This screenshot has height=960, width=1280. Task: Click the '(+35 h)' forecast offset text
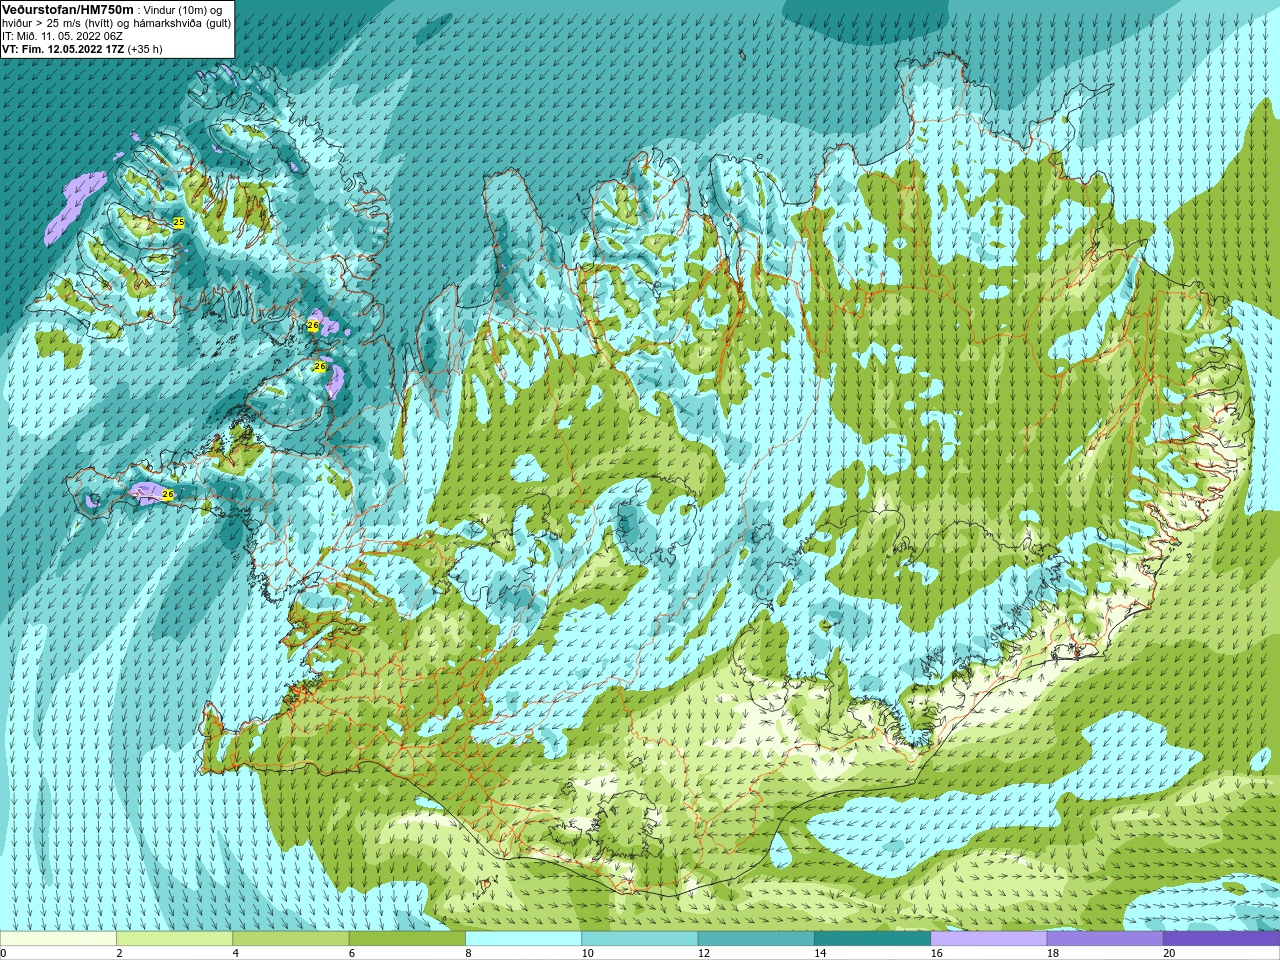[x=145, y=49]
